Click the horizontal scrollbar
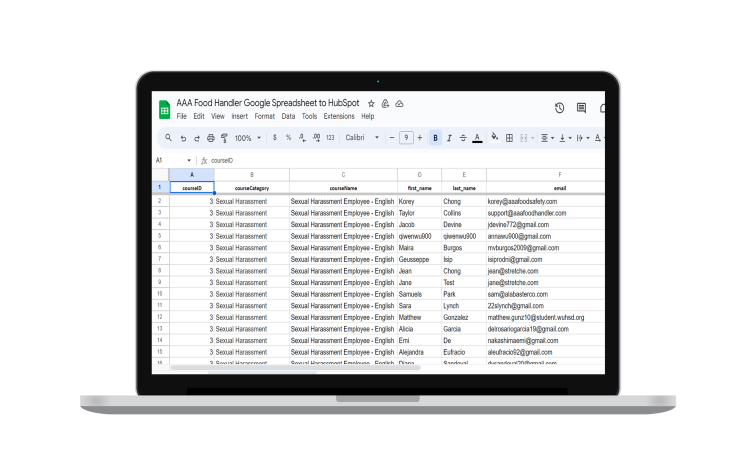This screenshot has width=756, height=470. (x=296, y=368)
